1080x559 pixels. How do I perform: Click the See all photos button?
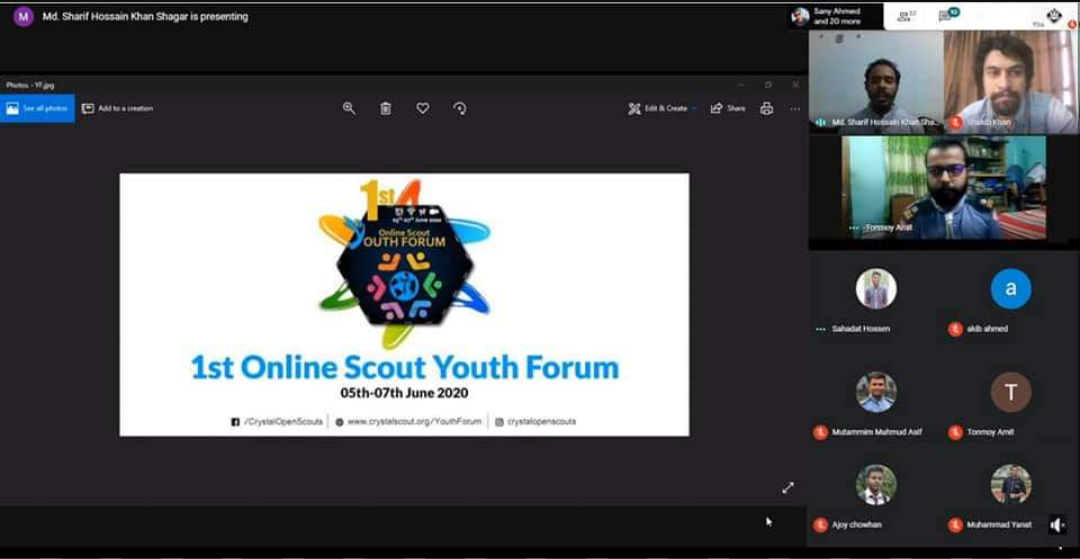[37, 108]
